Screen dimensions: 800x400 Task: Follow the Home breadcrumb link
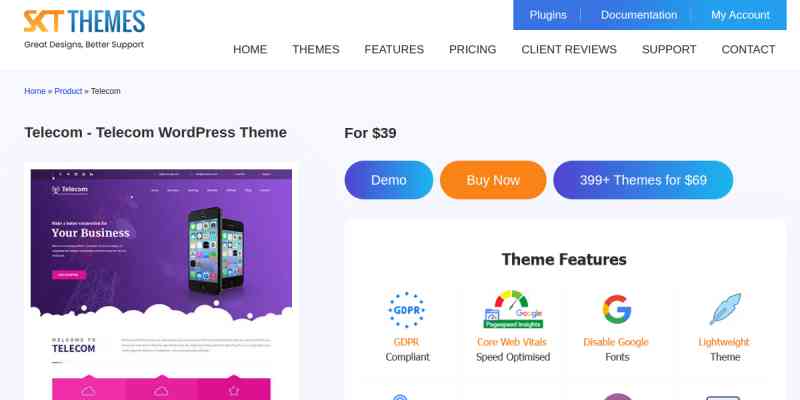(35, 91)
